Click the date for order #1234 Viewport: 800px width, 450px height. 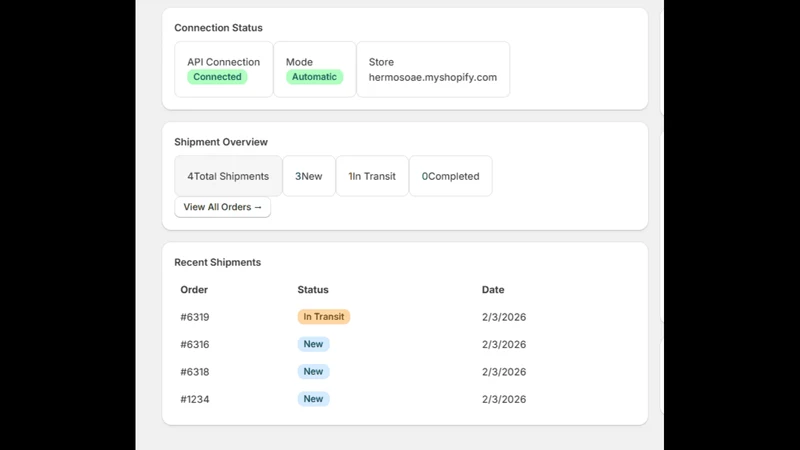tap(504, 399)
